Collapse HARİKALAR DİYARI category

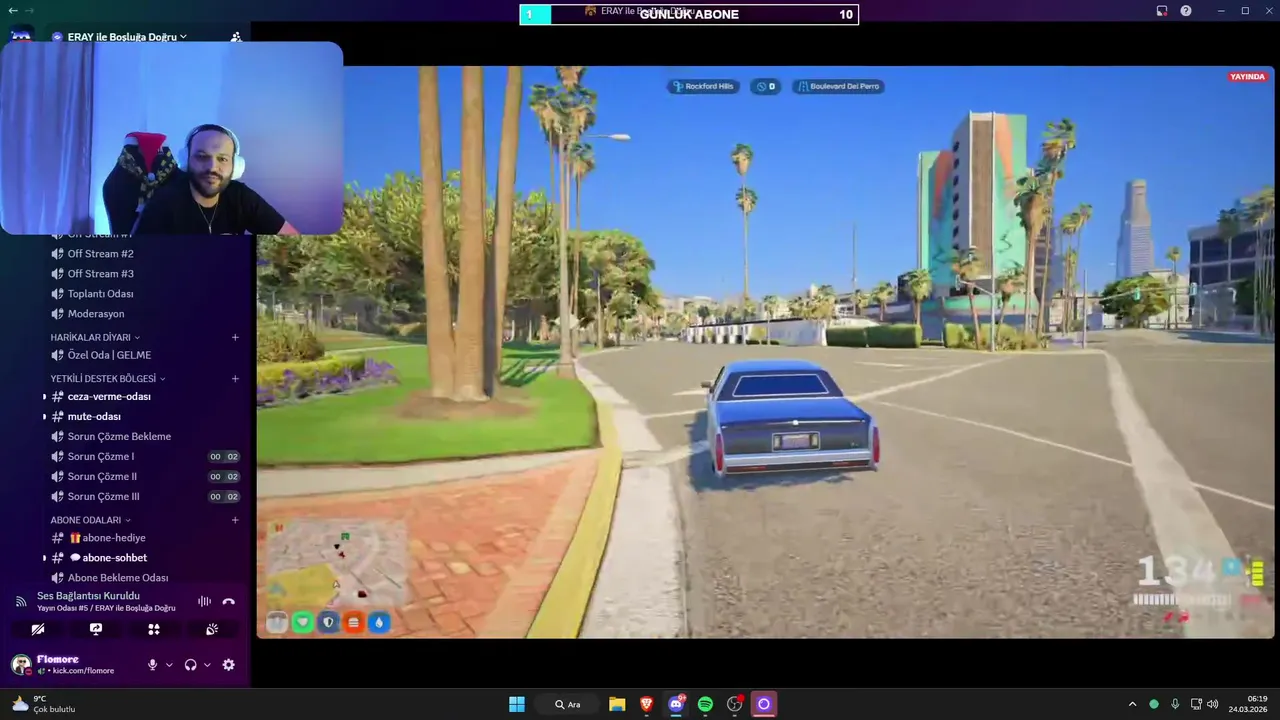pyautogui.click(x=95, y=337)
